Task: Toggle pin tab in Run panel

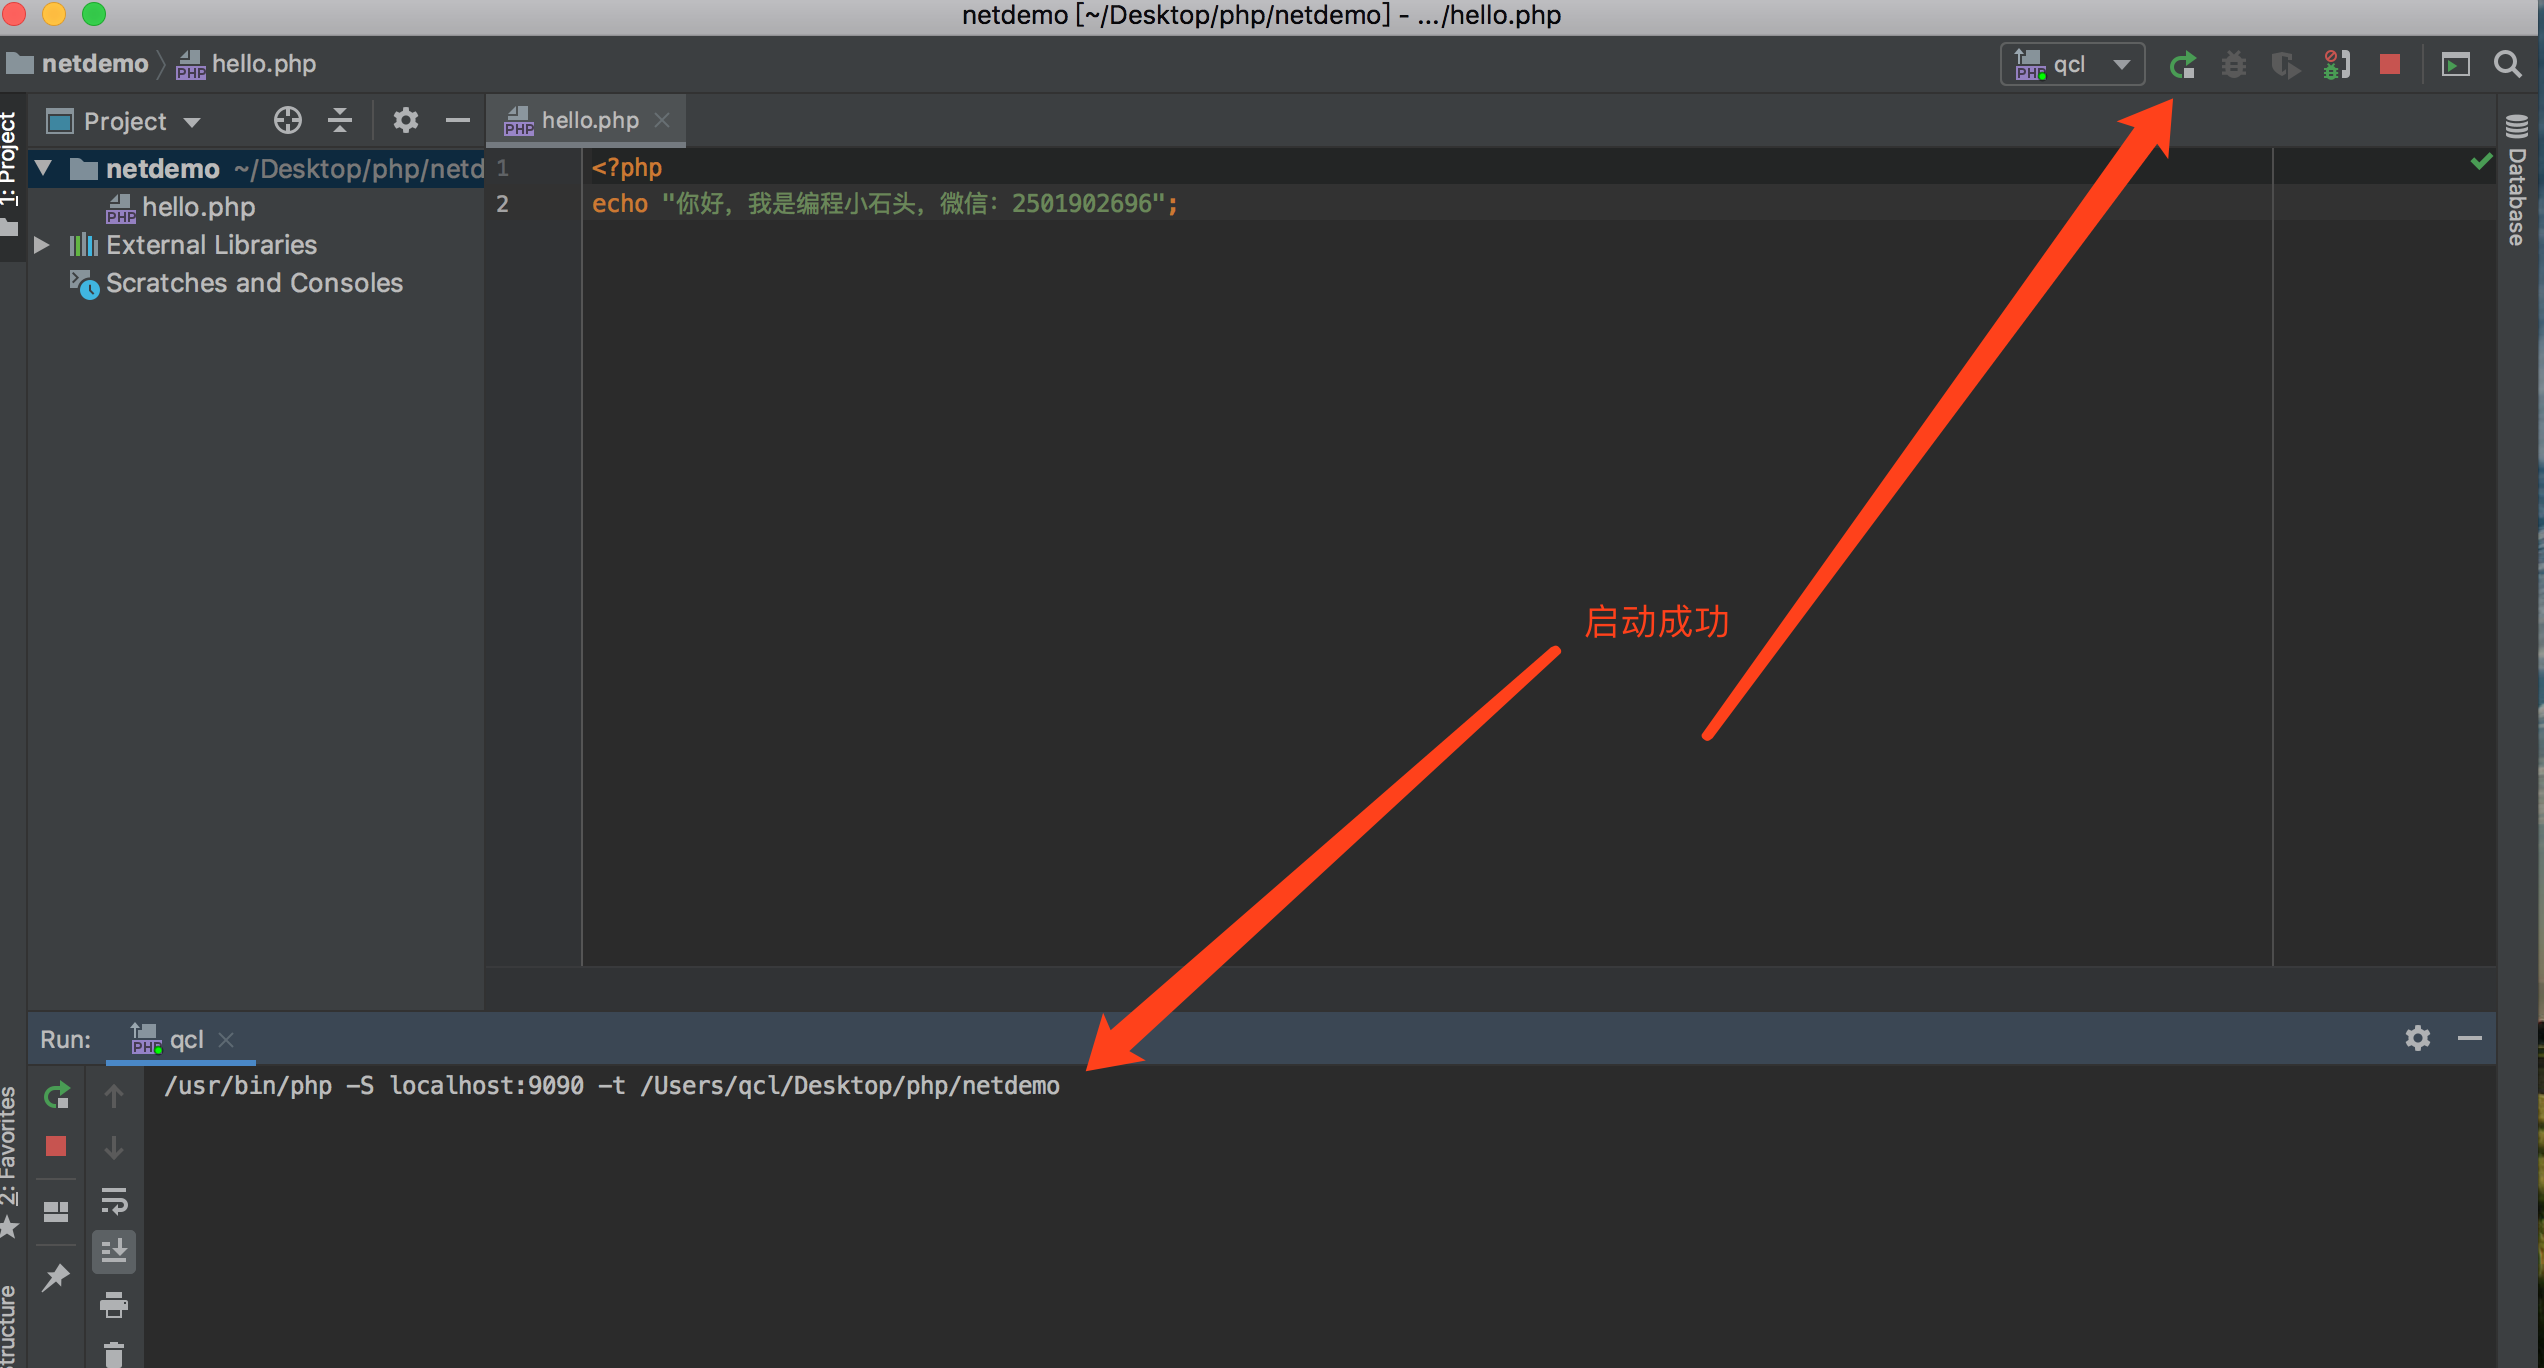Action: pos(56,1277)
